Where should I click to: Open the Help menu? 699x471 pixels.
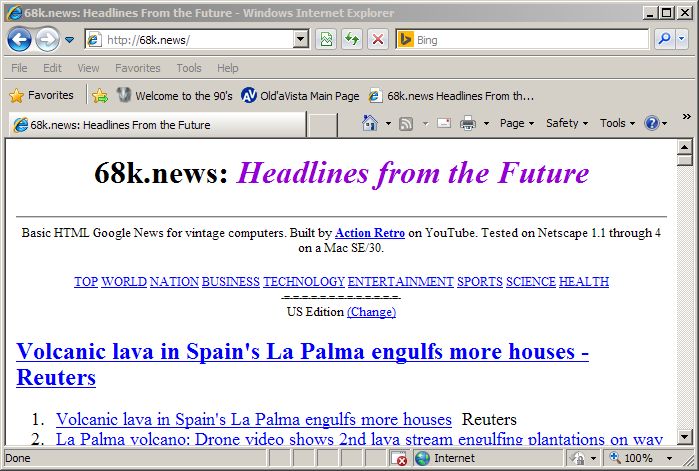coord(228,68)
